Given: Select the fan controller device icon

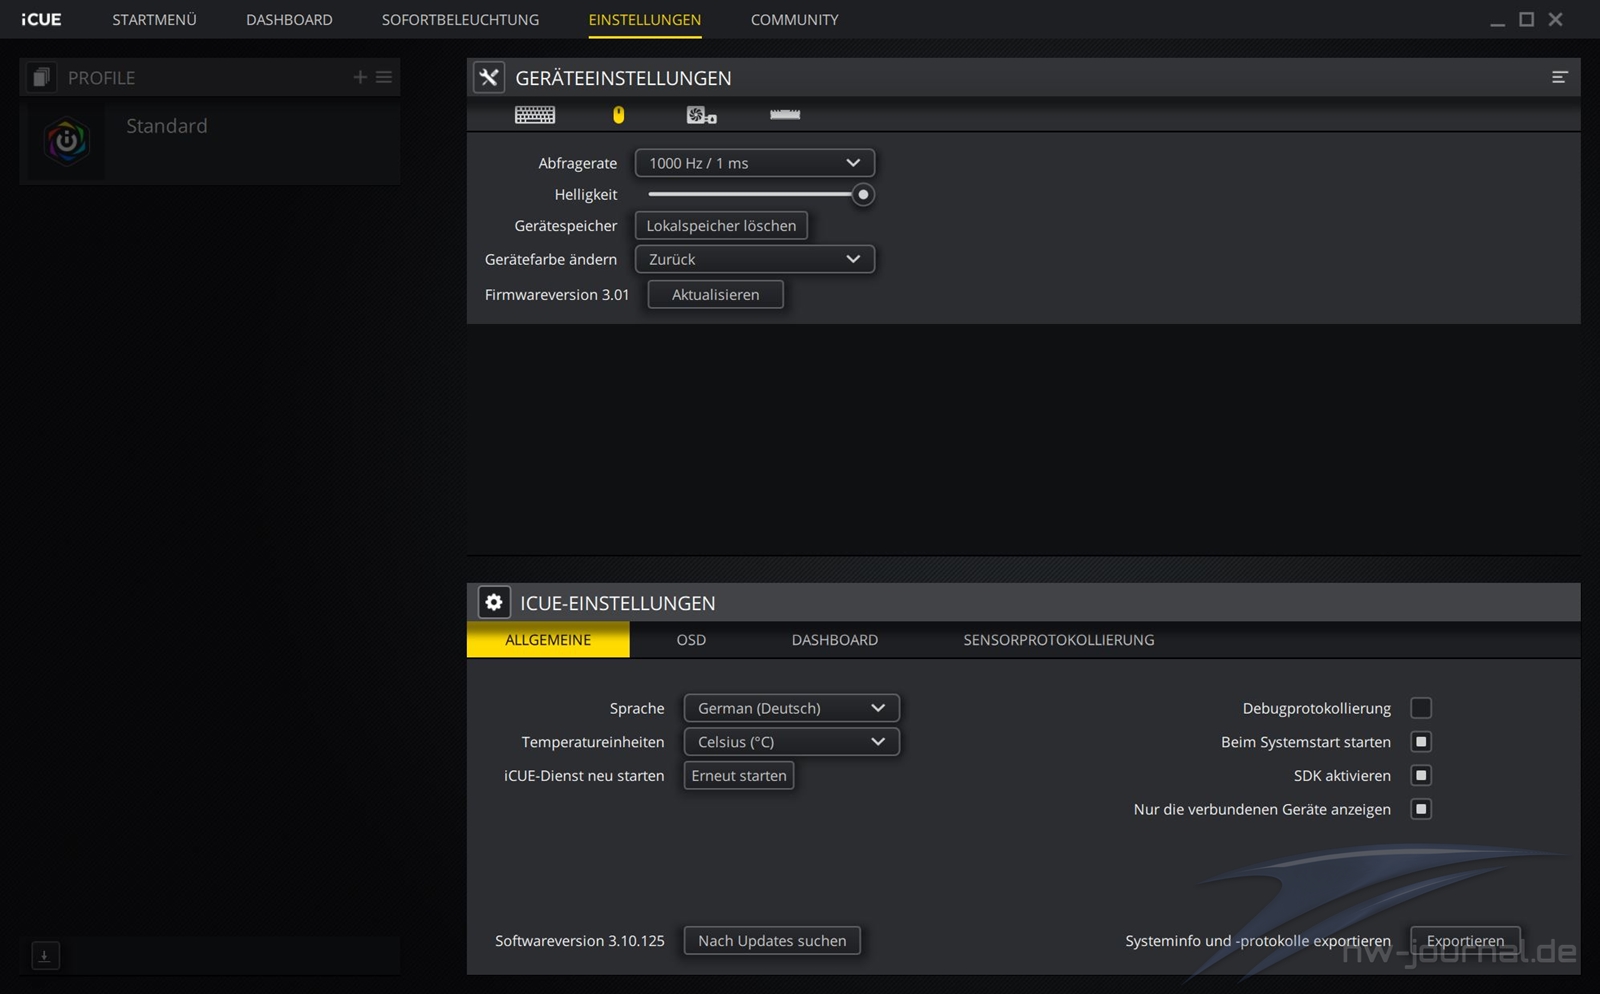Looking at the screenshot, I should [701, 115].
